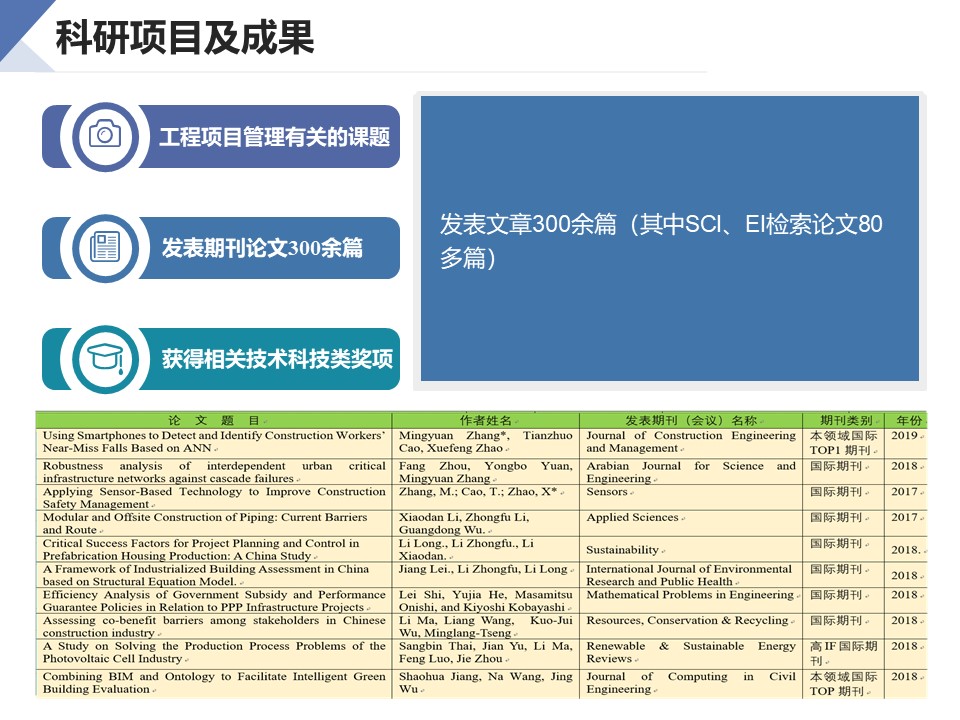Image resolution: width=960 pixels, height=720 pixels.
Task: Click the Combining BIM and Ontology paper title
Action: (x=214, y=683)
